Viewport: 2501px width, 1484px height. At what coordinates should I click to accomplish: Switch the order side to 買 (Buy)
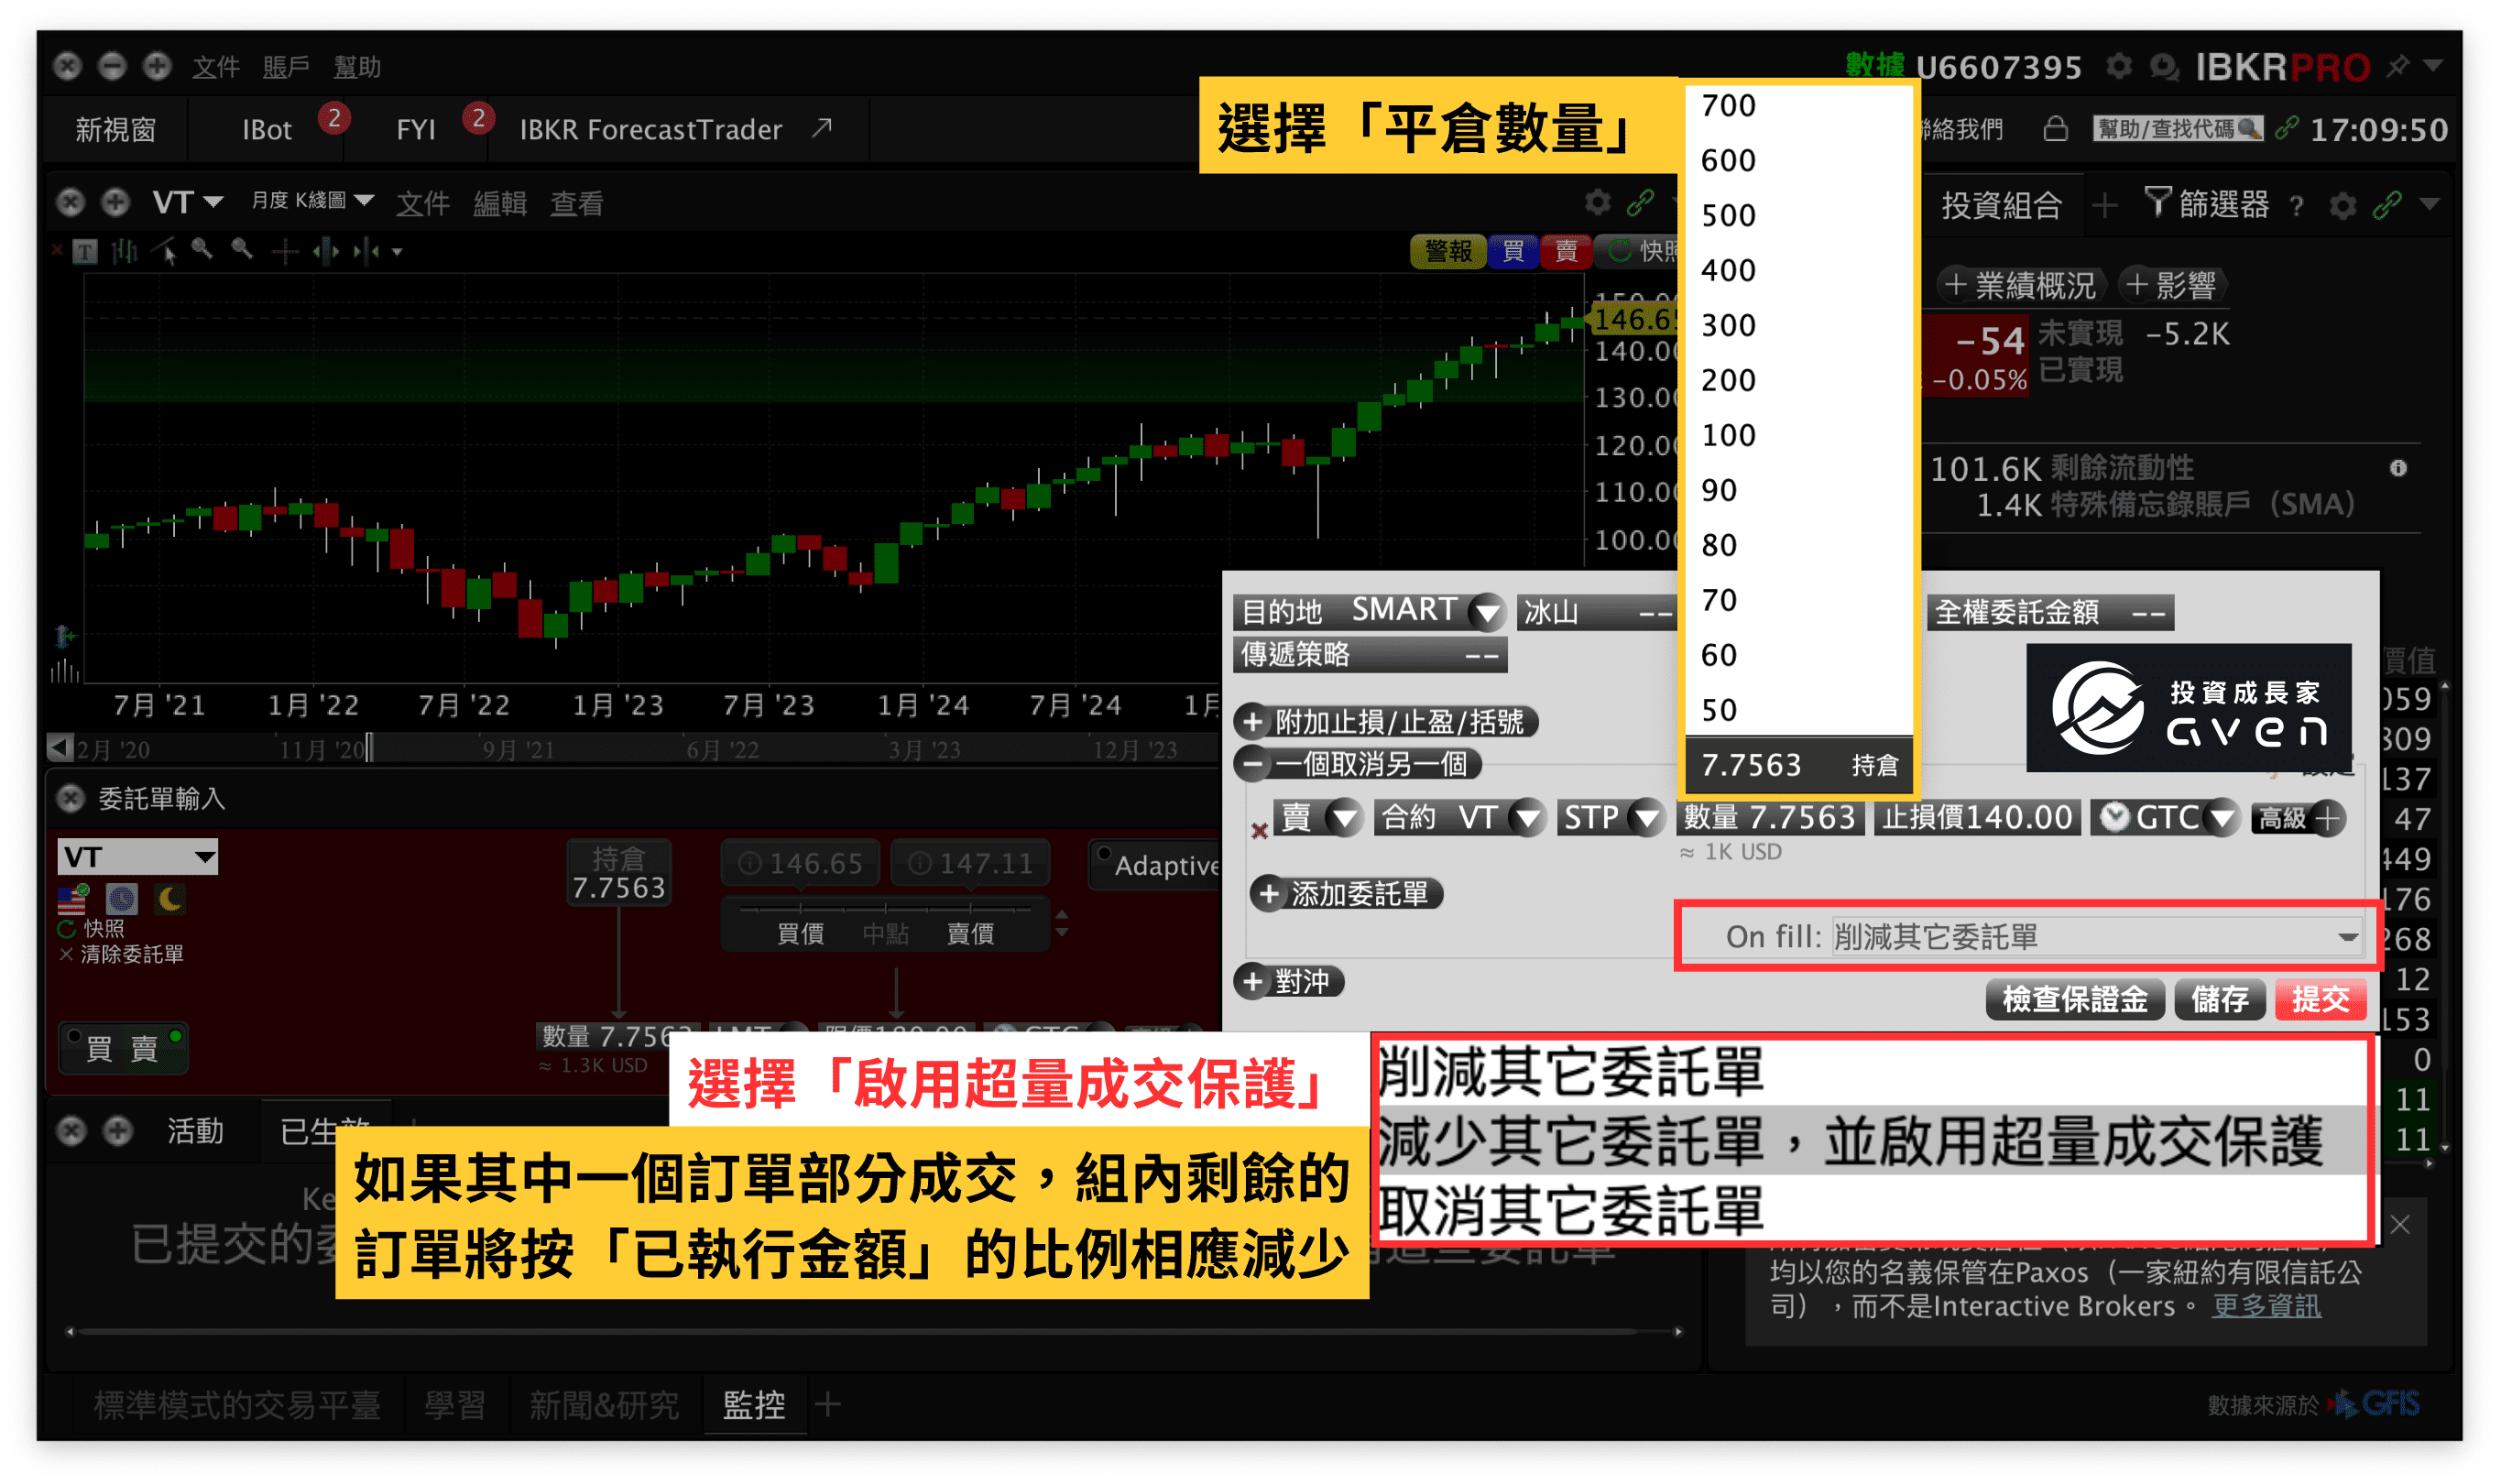pyautogui.click(x=100, y=1048)
